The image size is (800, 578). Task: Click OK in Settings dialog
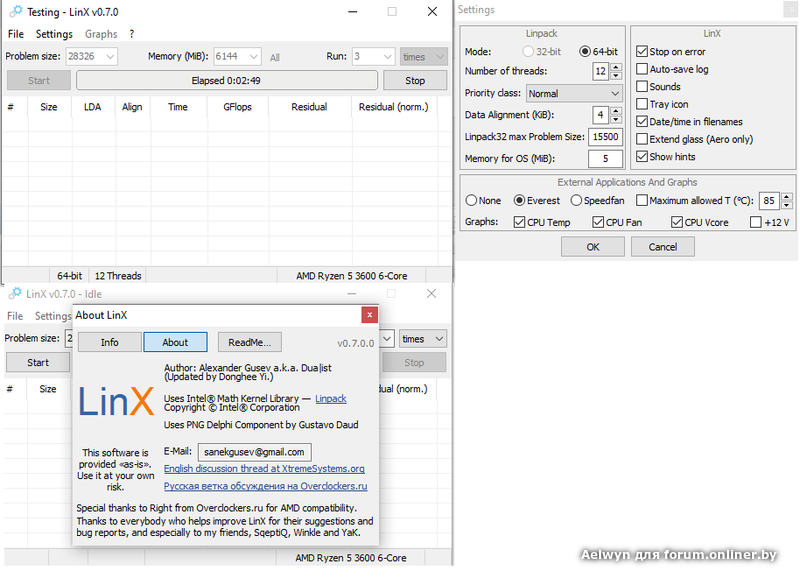coord(593,247)
